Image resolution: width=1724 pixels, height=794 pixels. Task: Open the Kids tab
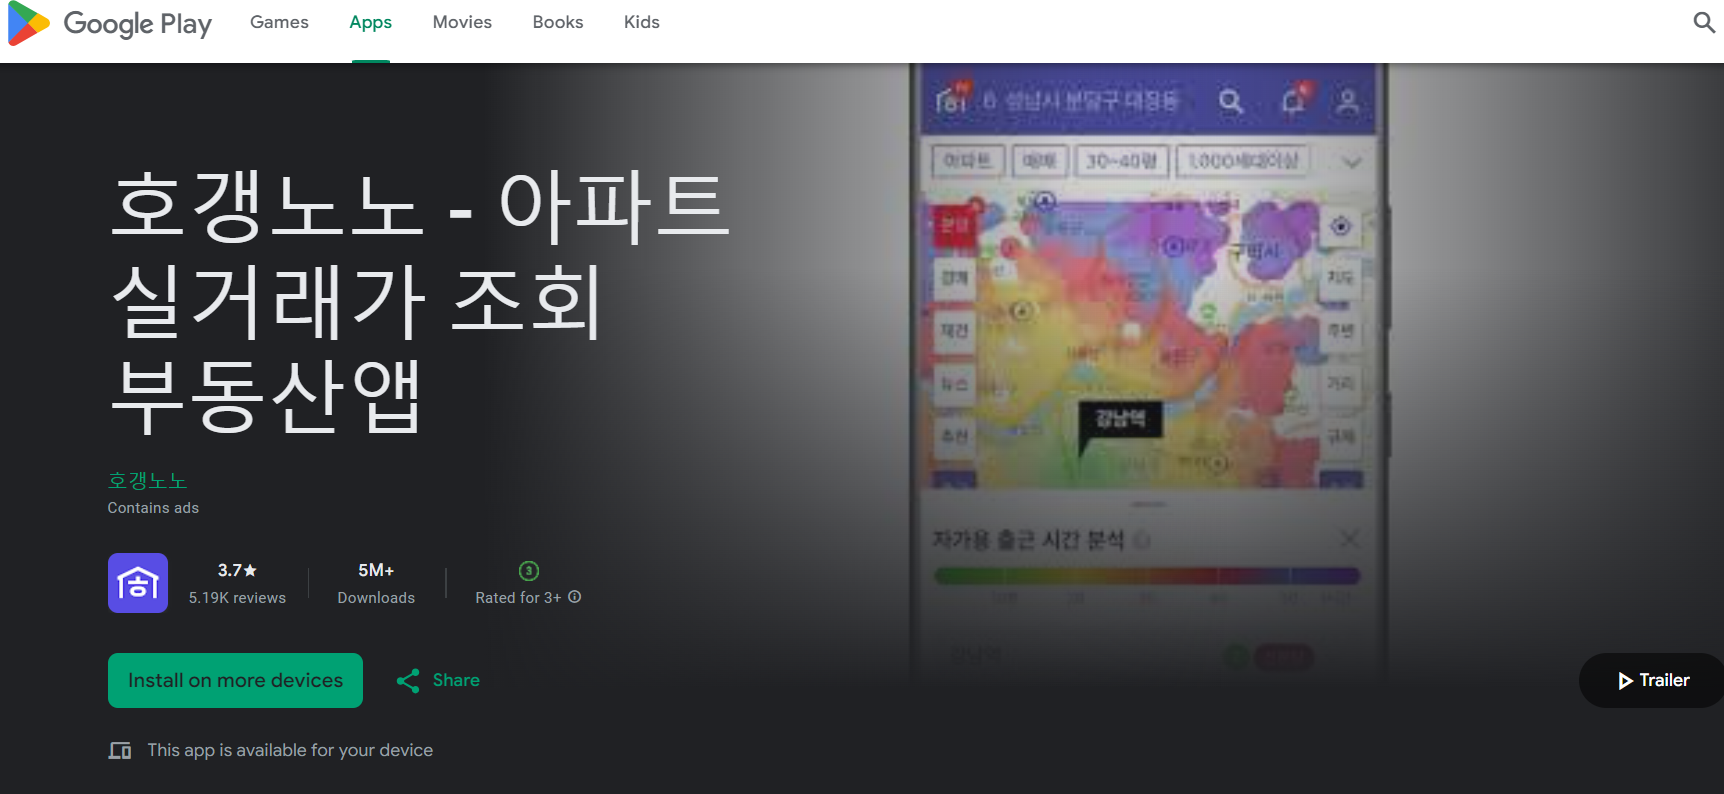[641, 22]
